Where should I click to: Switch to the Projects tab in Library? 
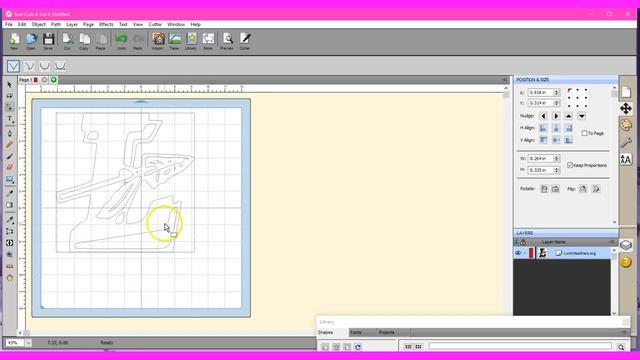coord(387,333)
